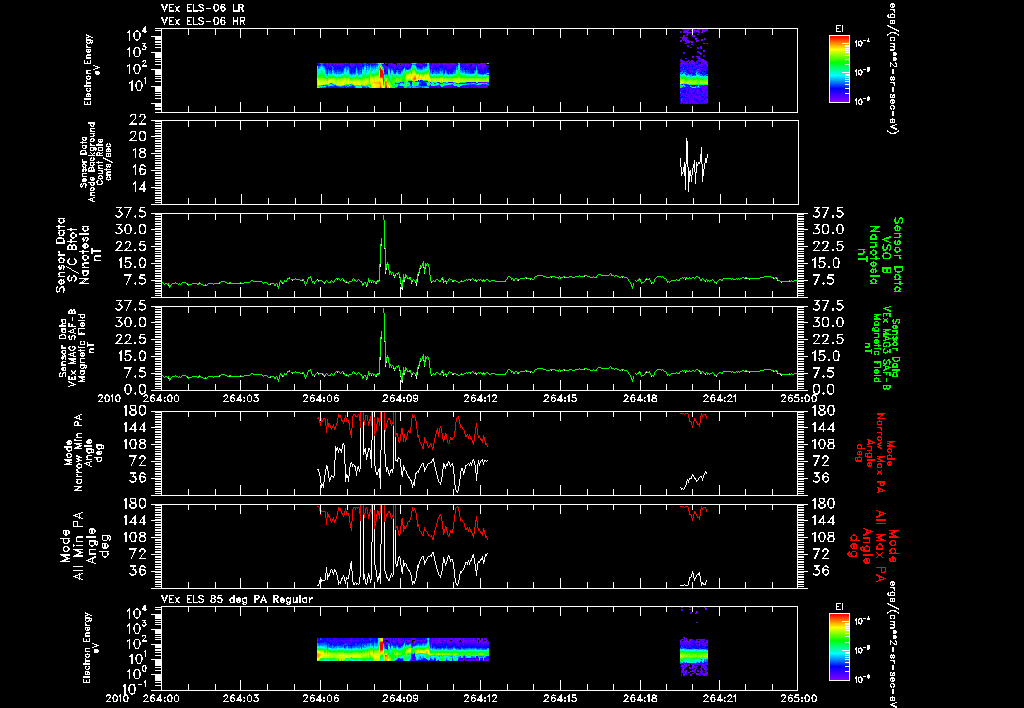
Task: Click the "264:06" label on the middle time axis
Action: coord(320,398)
